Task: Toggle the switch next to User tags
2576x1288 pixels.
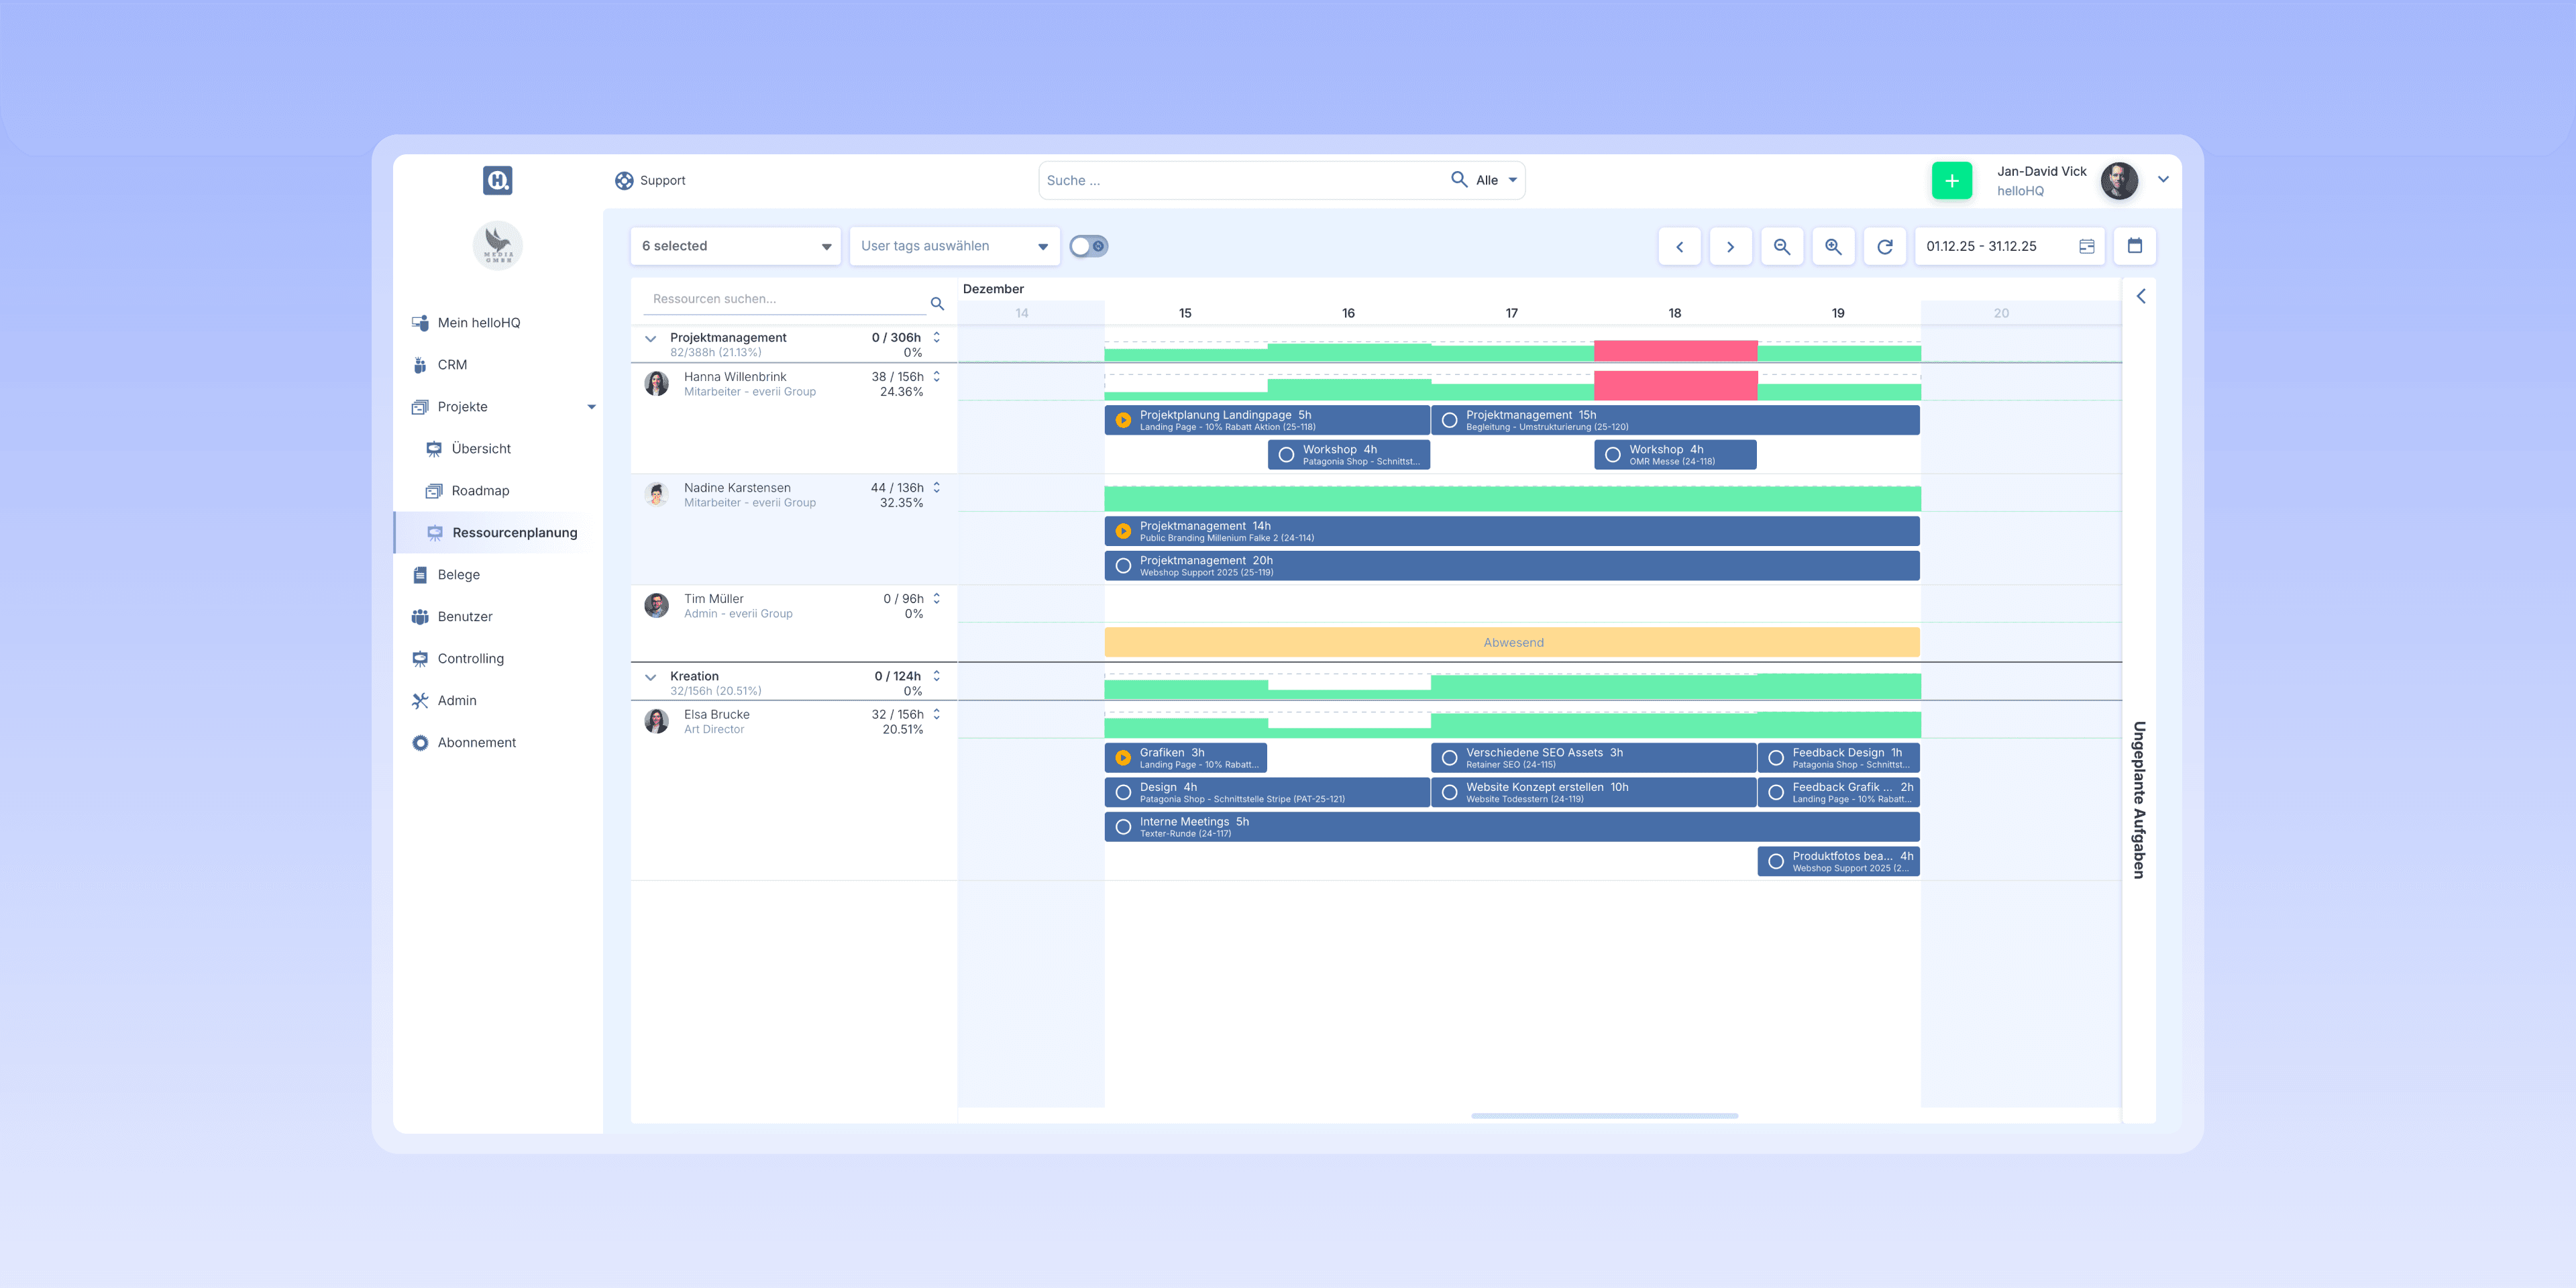Action: pos(1088,246)
